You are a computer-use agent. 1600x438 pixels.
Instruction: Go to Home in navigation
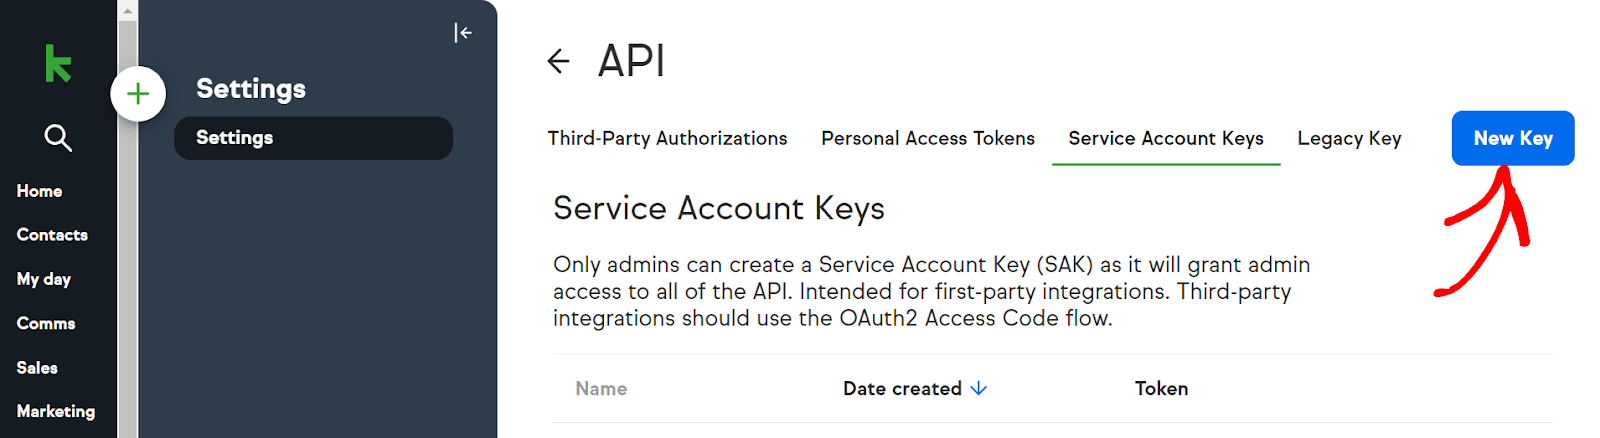(x=39, y=191)
